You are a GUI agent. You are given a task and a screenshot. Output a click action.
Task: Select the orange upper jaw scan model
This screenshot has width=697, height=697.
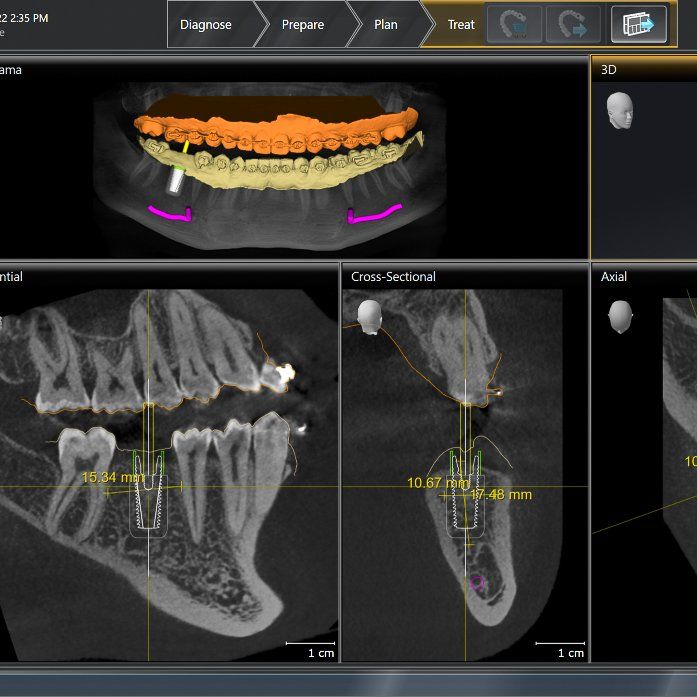pos(276,131)
